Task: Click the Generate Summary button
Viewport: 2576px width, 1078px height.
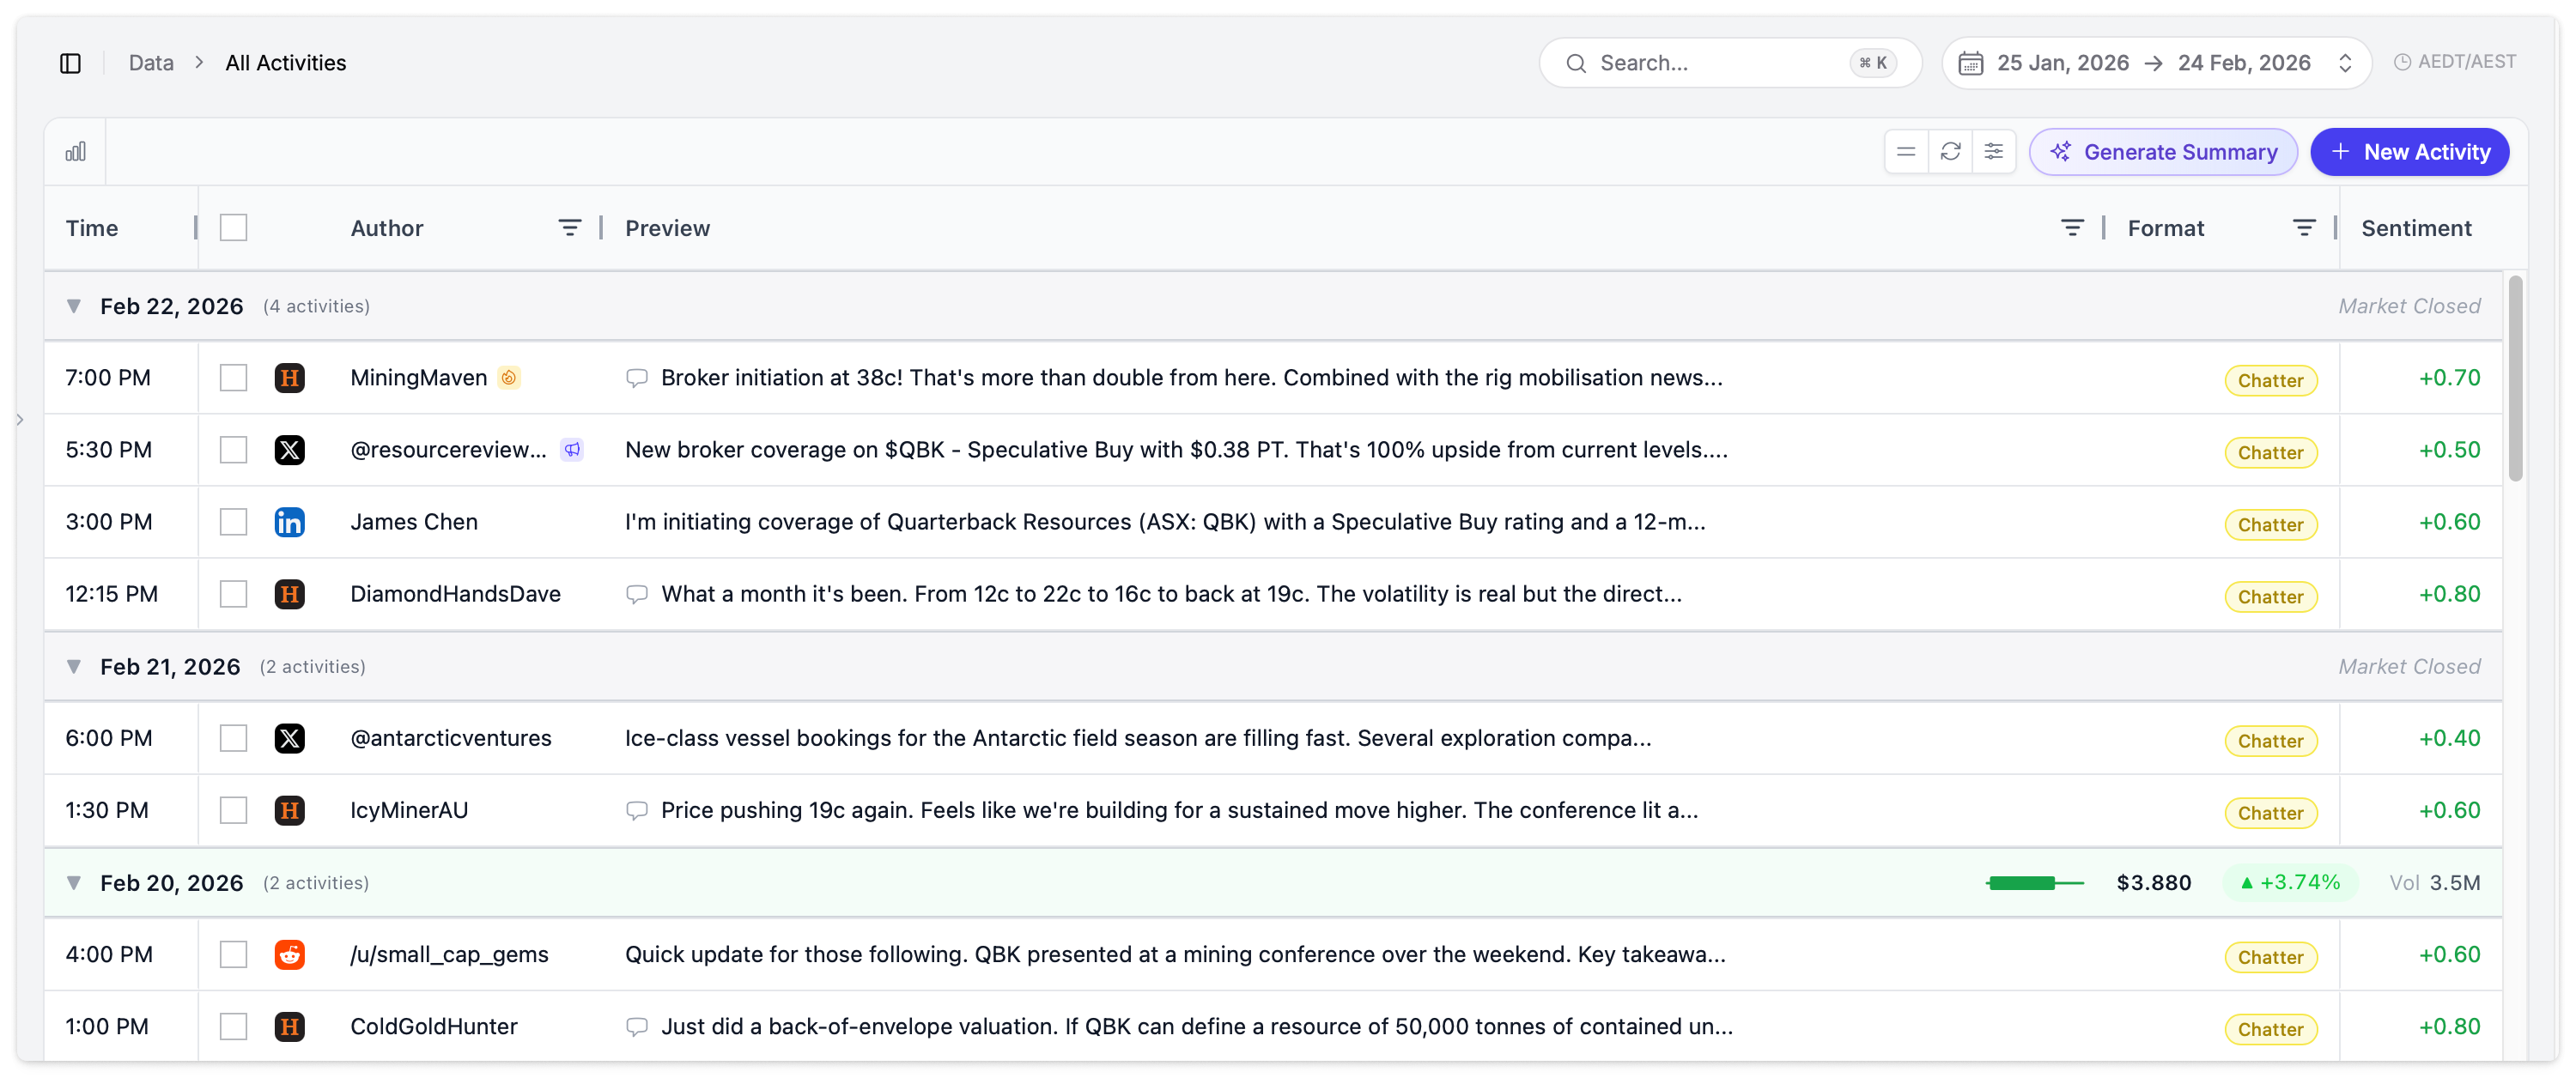Action: tap(2163, 151)
